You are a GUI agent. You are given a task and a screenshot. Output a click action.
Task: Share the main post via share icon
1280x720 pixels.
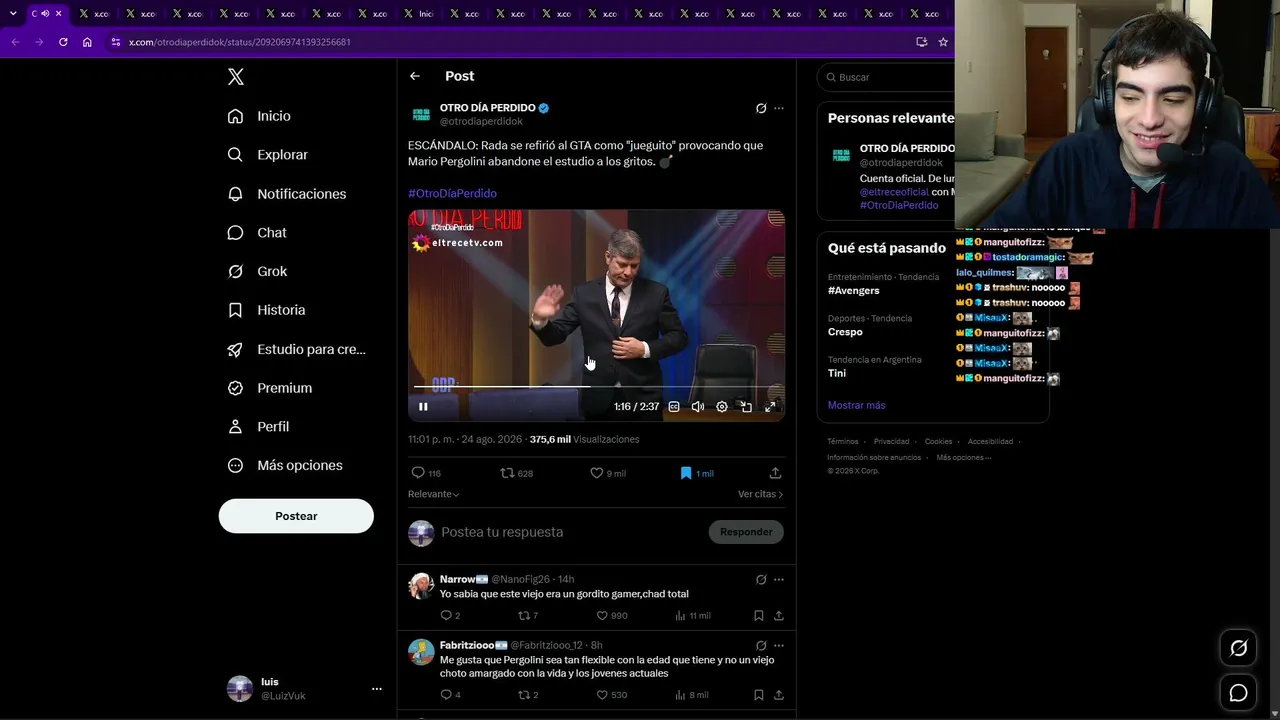[x=775, y=473]
